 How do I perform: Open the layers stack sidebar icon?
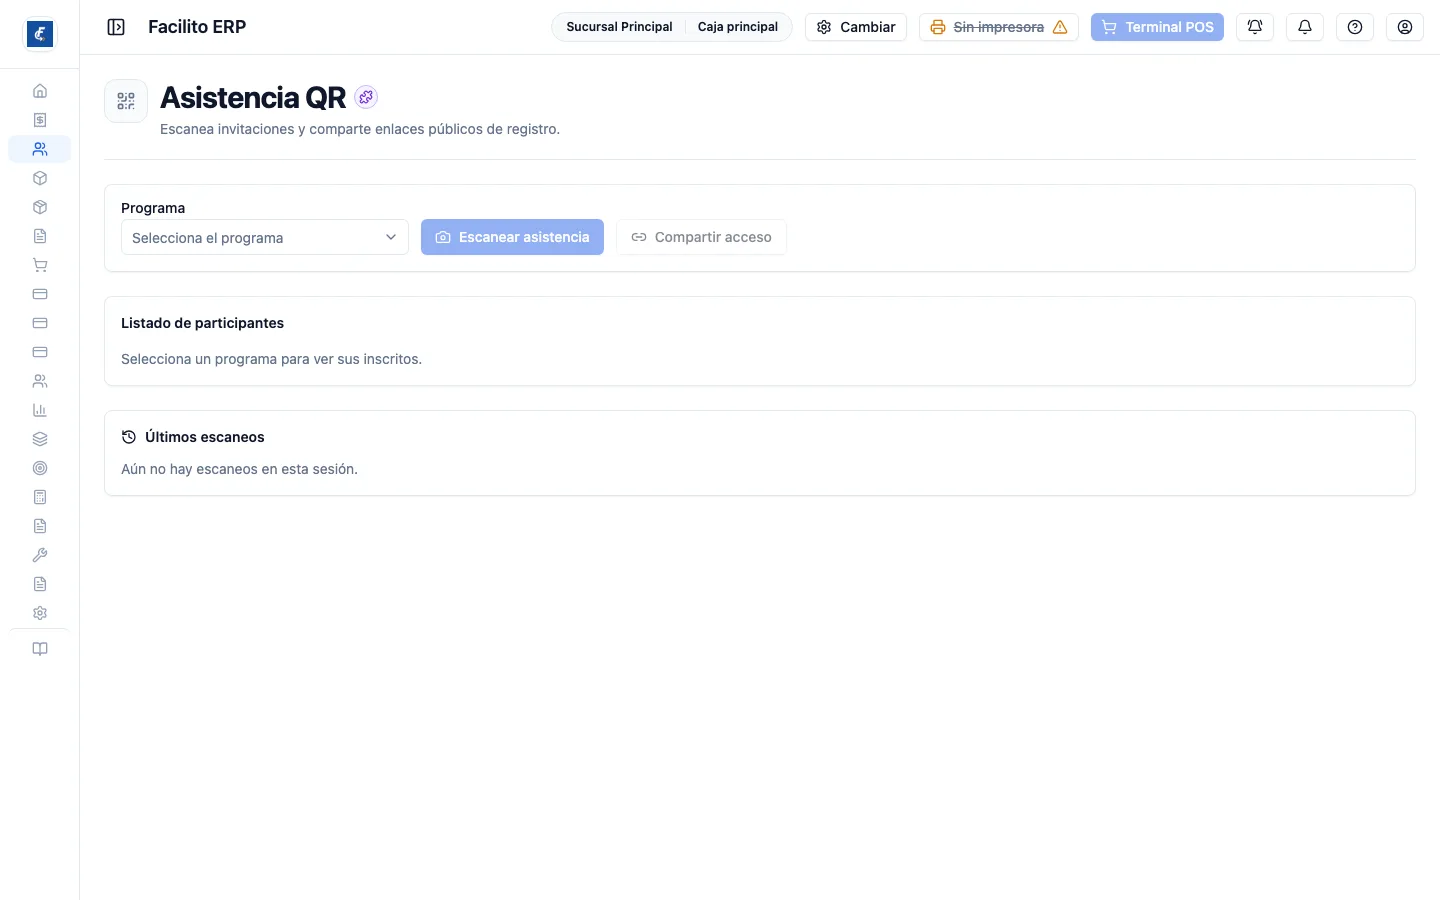pyautogui.click(x=40, y=439)
